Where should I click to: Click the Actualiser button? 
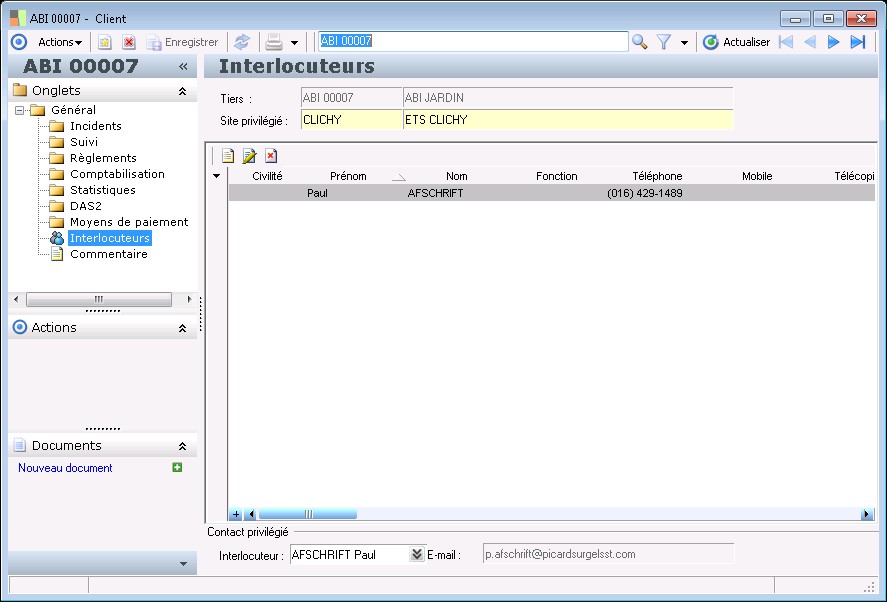(736, 42)
